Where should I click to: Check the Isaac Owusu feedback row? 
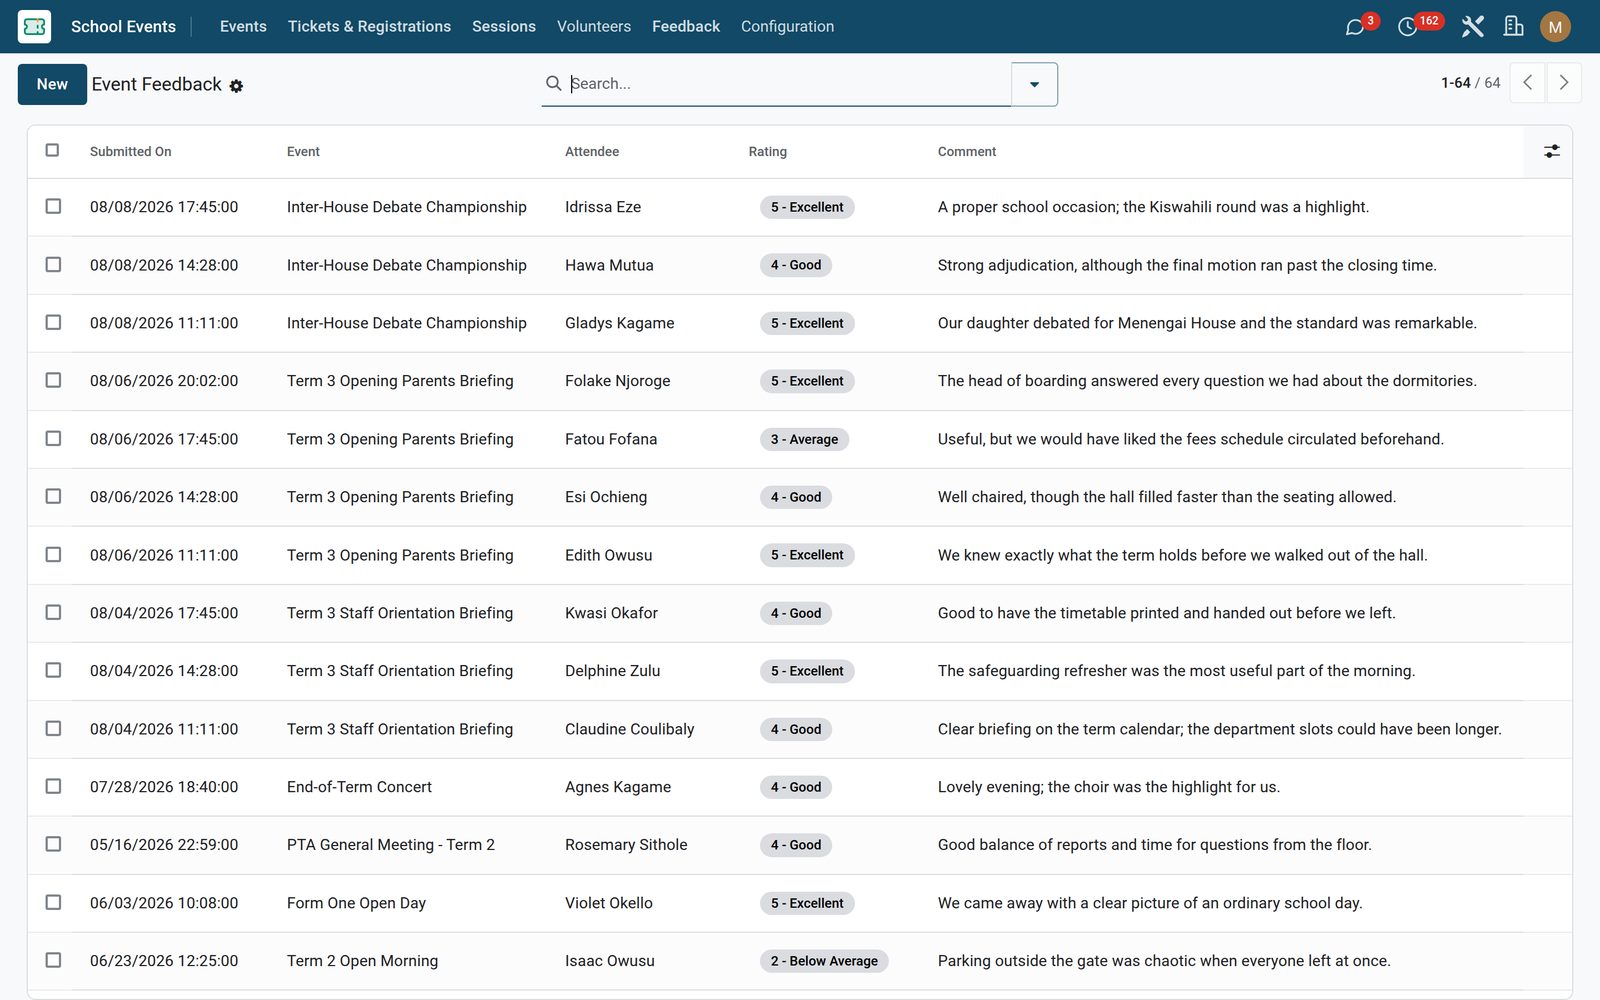click(x=53, y=960)
